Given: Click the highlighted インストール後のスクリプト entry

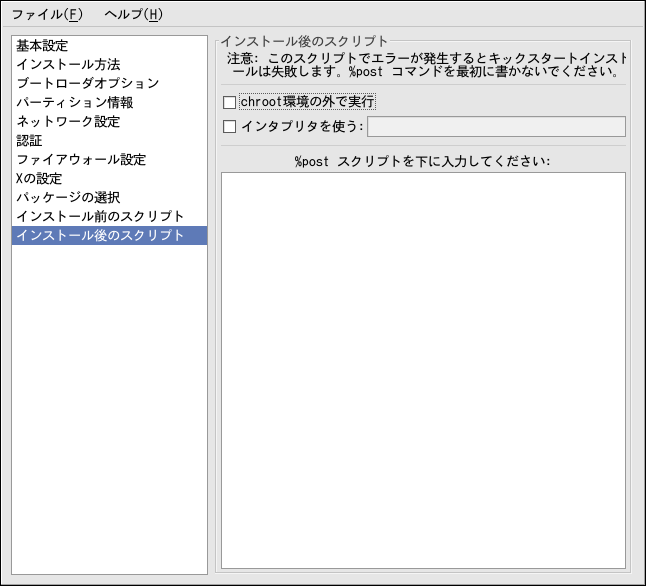Looking at the screenshot, I should pos(100,236).
